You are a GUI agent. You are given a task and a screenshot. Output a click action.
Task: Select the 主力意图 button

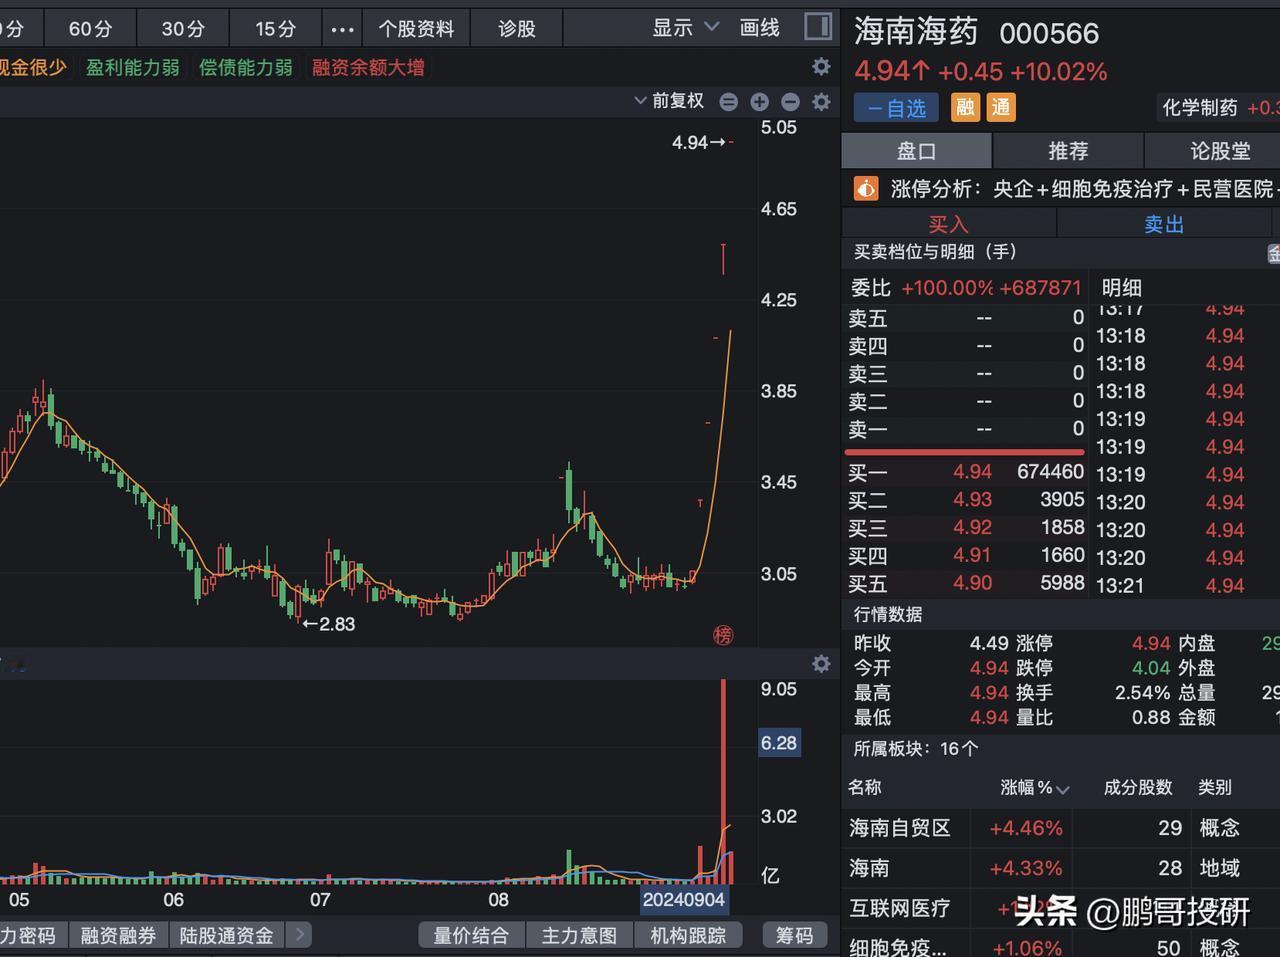coord(579,935)
